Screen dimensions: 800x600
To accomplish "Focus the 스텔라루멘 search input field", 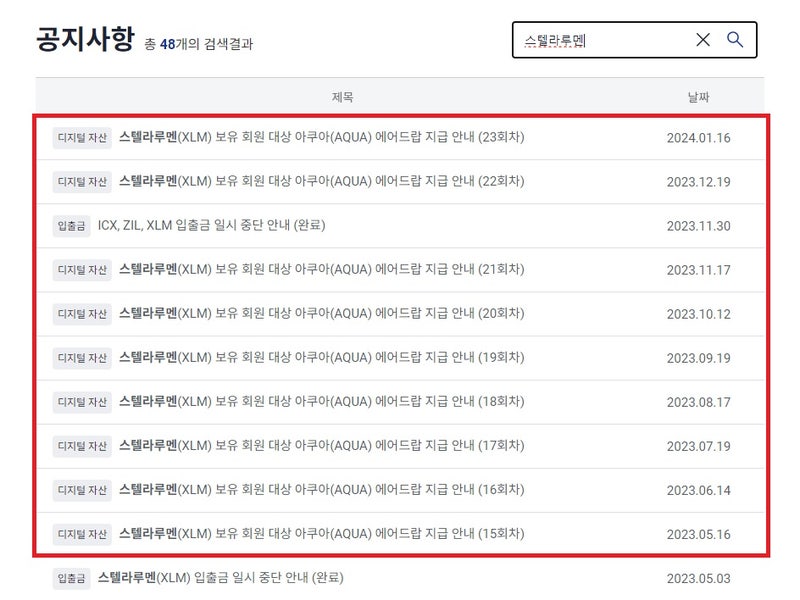I will click(602, 40).
